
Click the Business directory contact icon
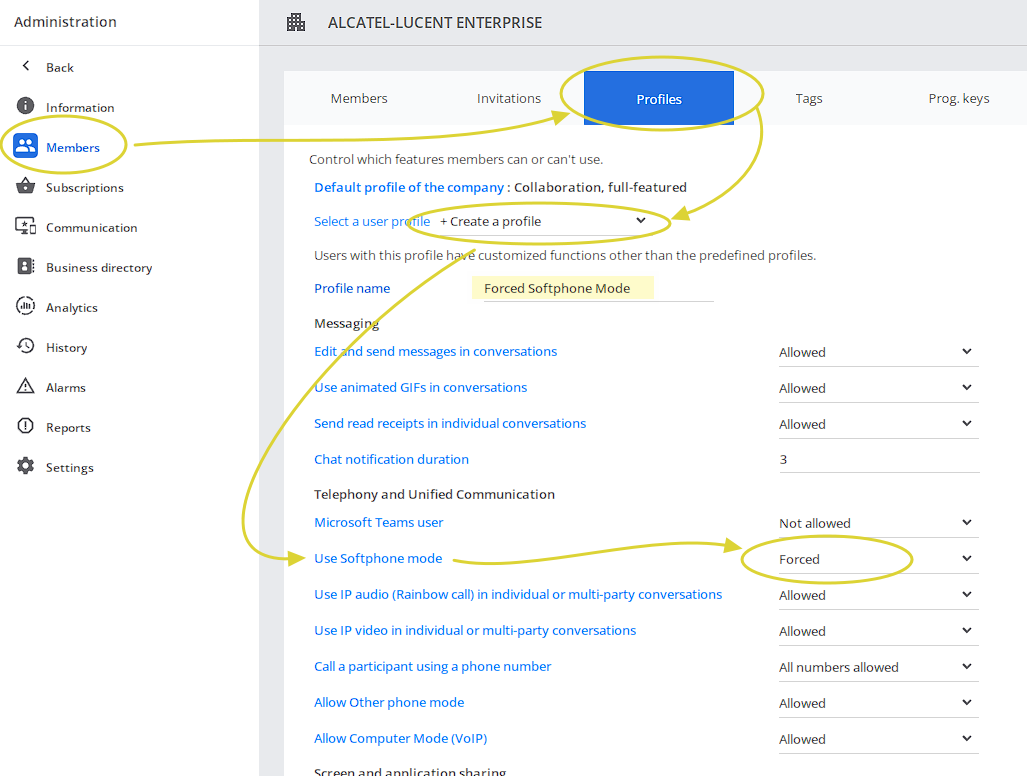pos(26,266)
